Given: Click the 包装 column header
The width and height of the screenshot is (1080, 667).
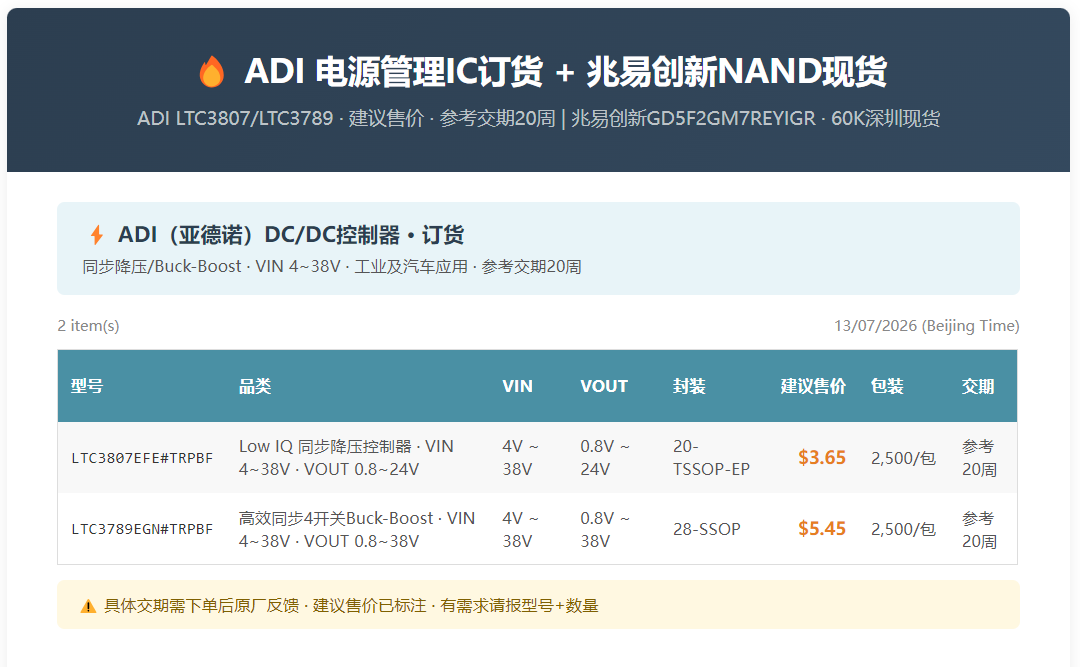Looking at the screenshot, I should tap(887, 386).
